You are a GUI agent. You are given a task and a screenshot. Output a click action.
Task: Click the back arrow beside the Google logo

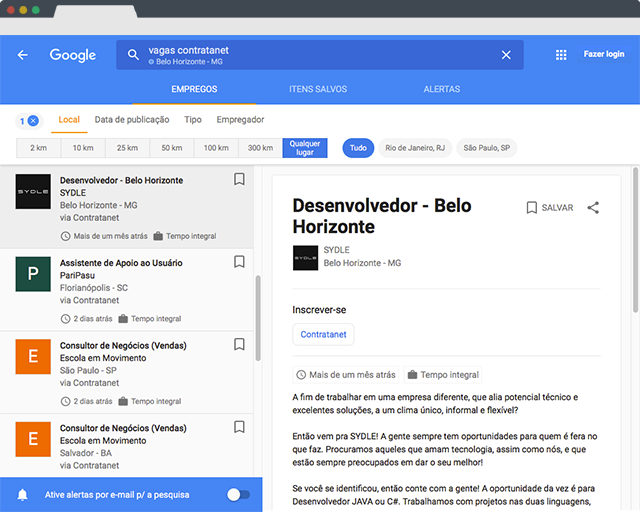pyautogui.click(x=23, y=55)
